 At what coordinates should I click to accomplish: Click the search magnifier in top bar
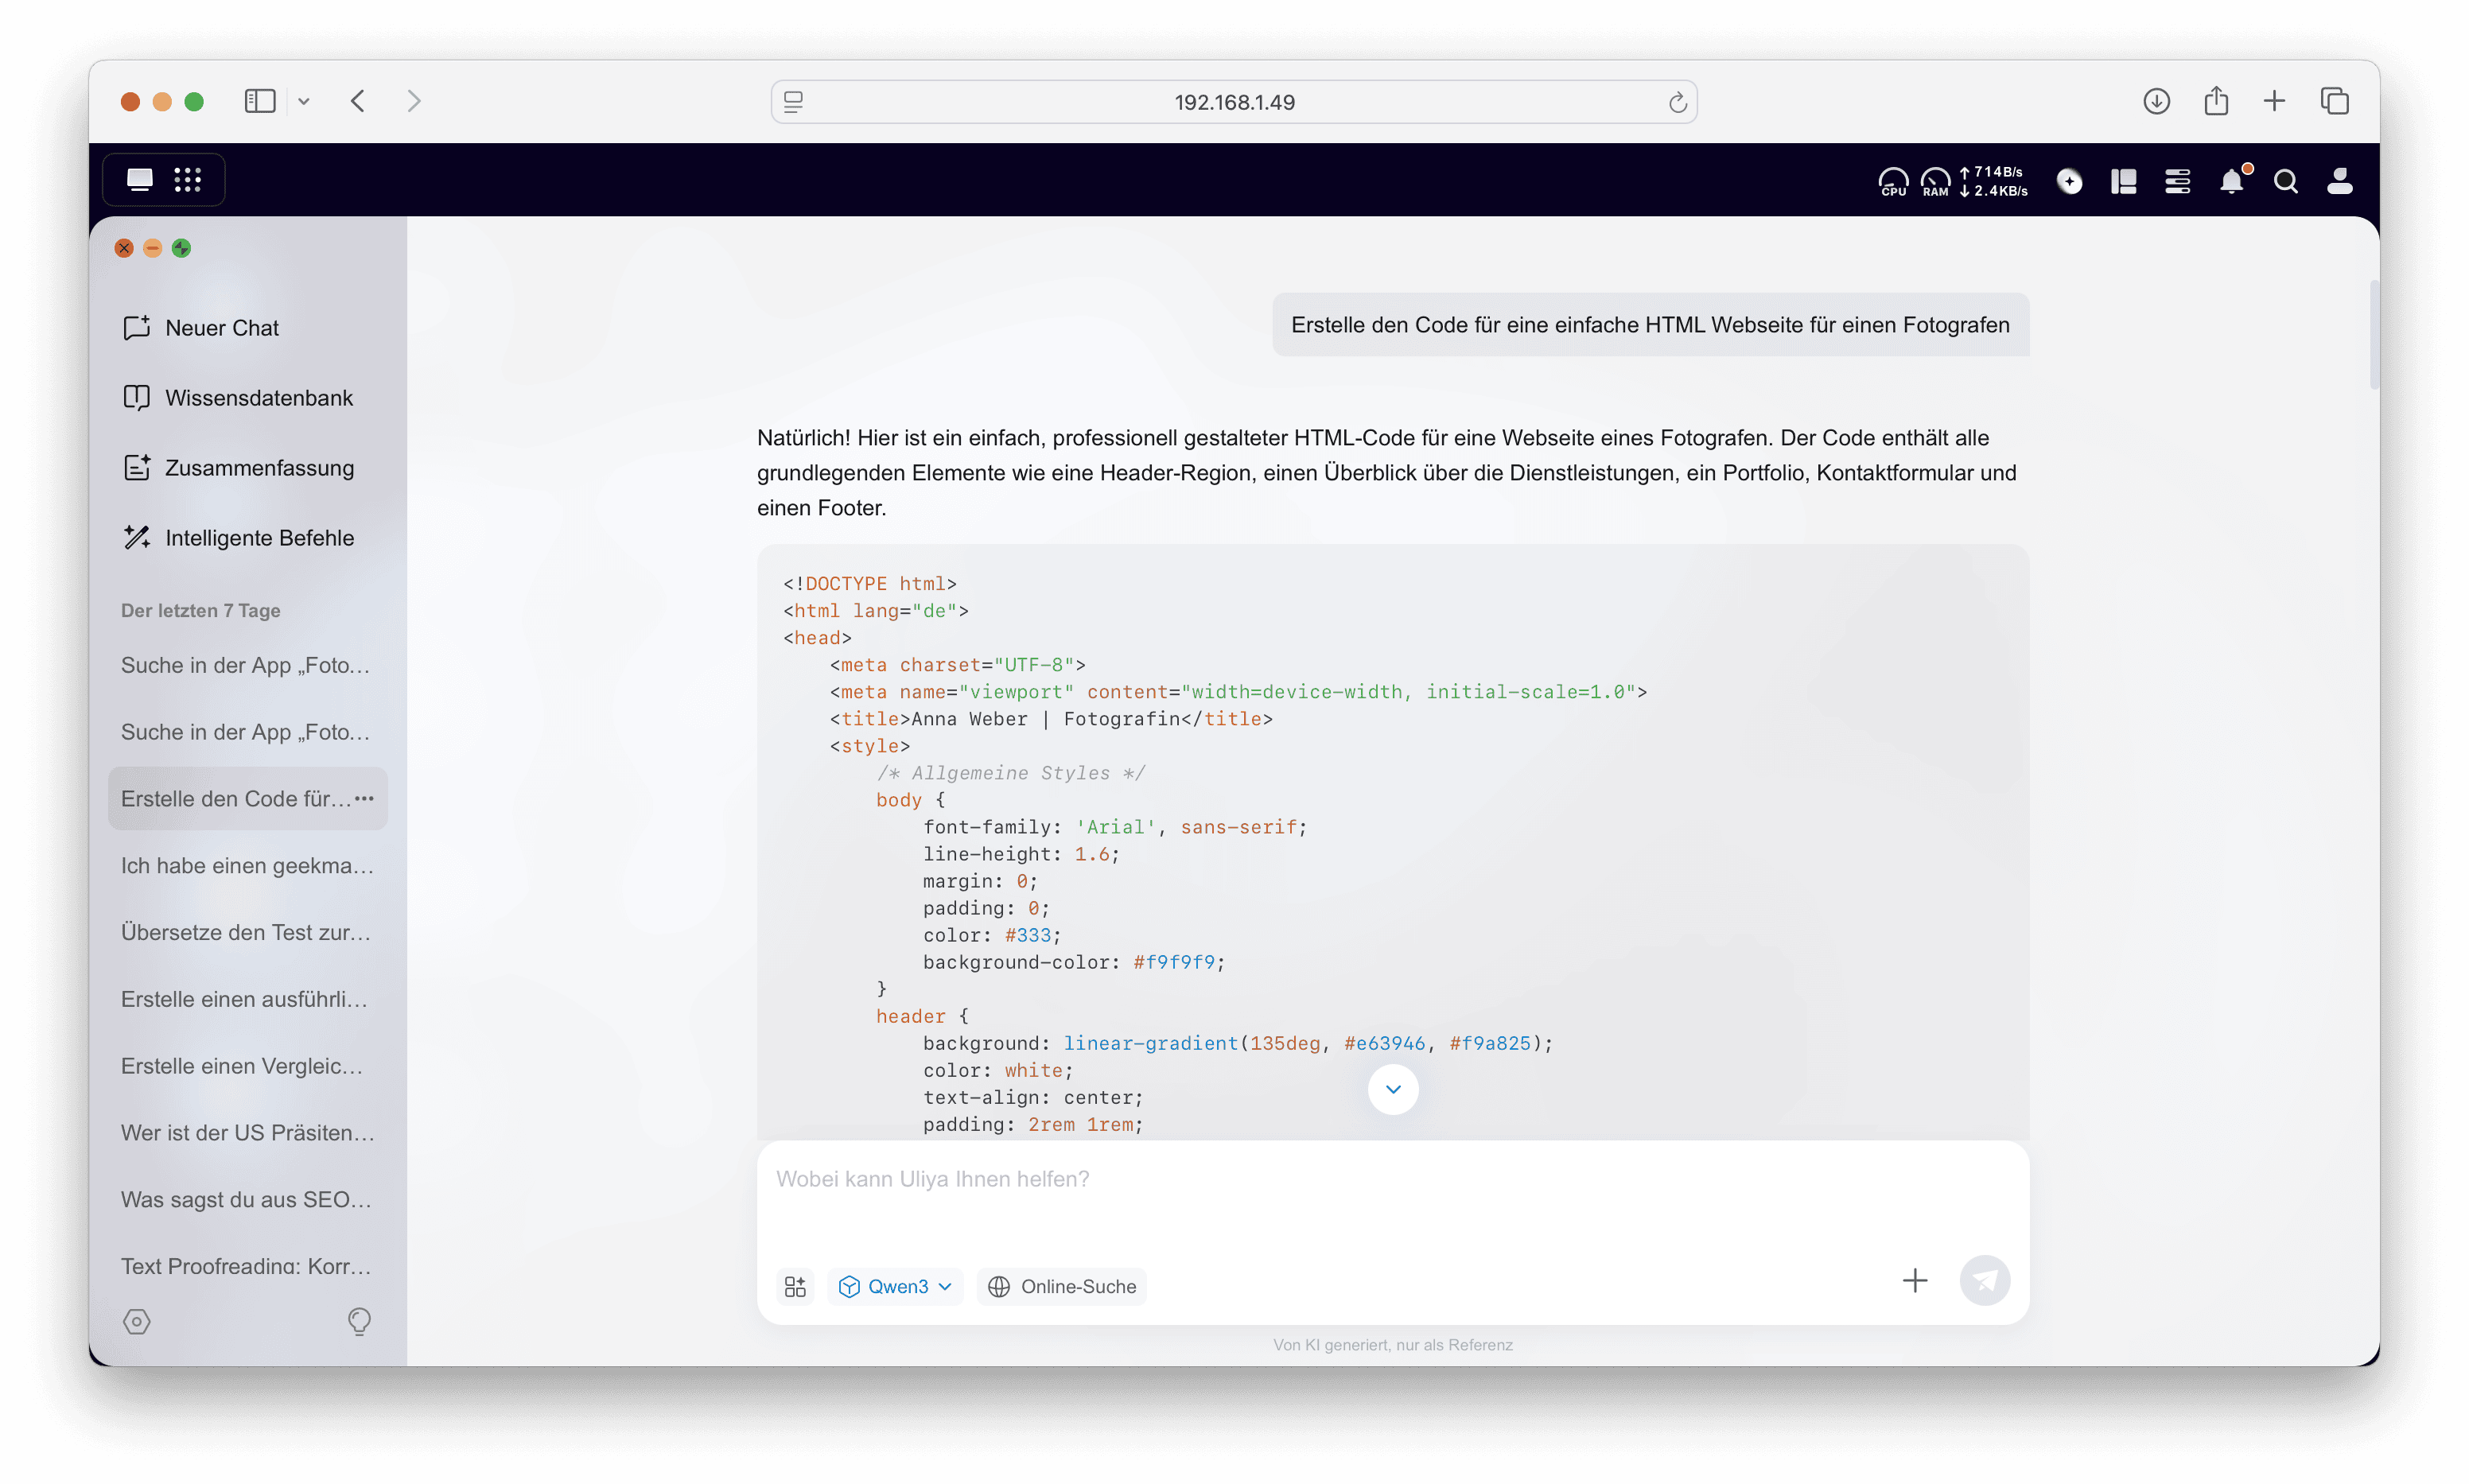(x=2285, y=181)
